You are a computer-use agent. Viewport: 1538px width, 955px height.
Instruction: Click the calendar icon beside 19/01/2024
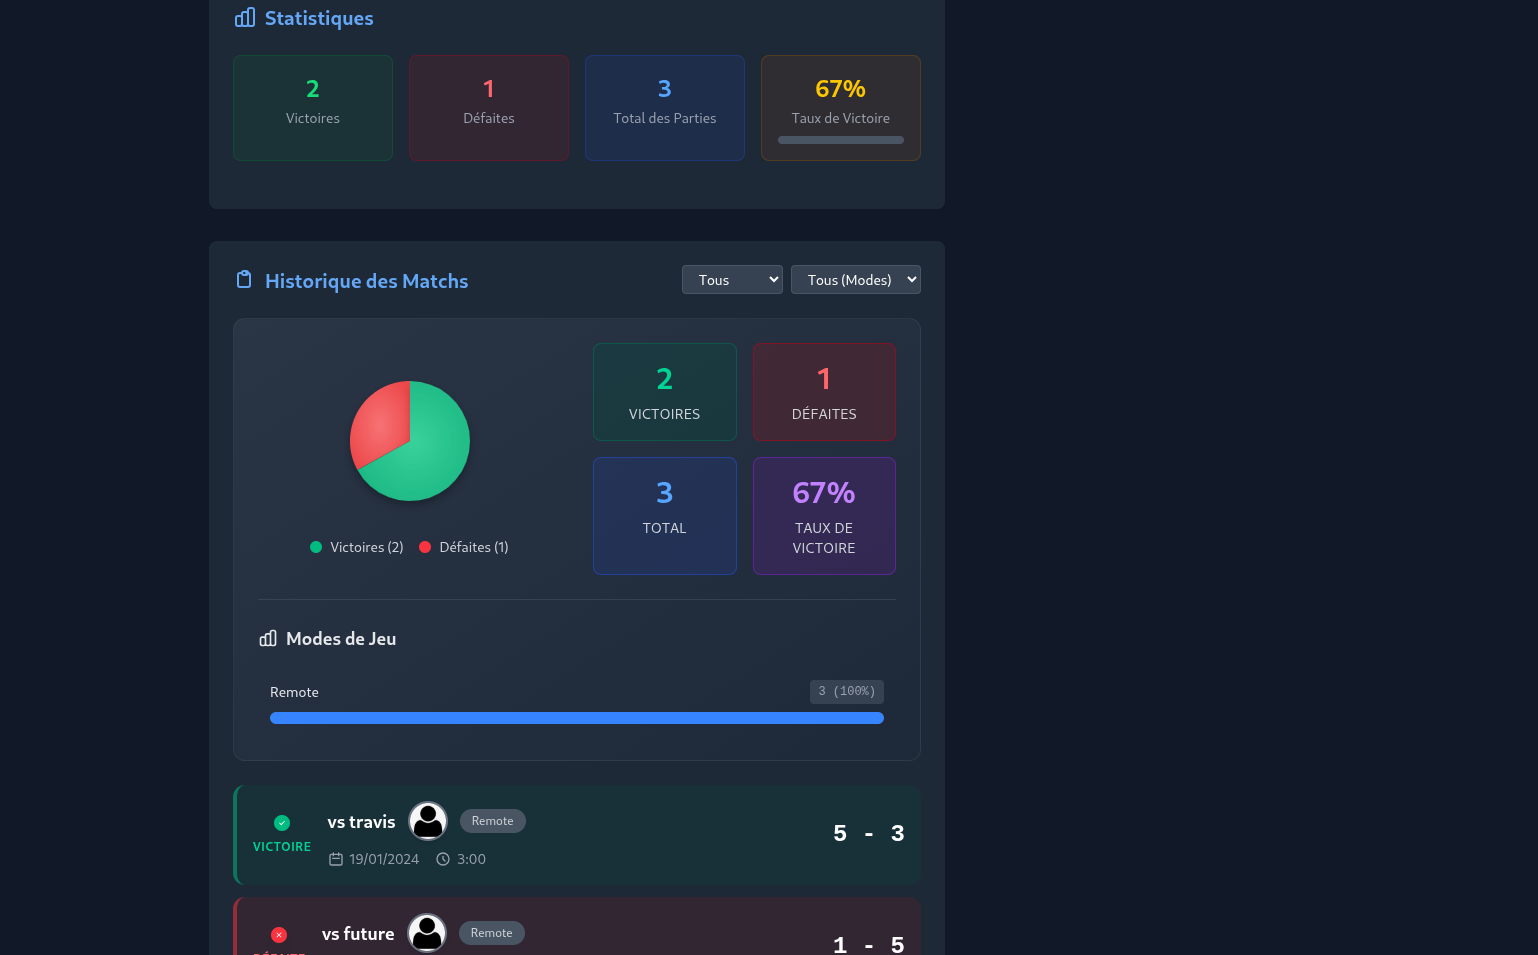click(336, 859)
